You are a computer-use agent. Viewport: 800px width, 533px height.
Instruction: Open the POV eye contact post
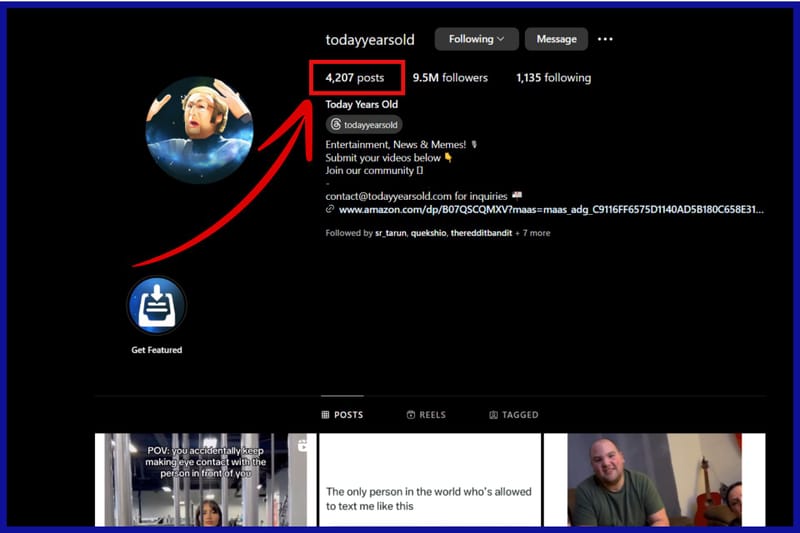coord(206,480)
